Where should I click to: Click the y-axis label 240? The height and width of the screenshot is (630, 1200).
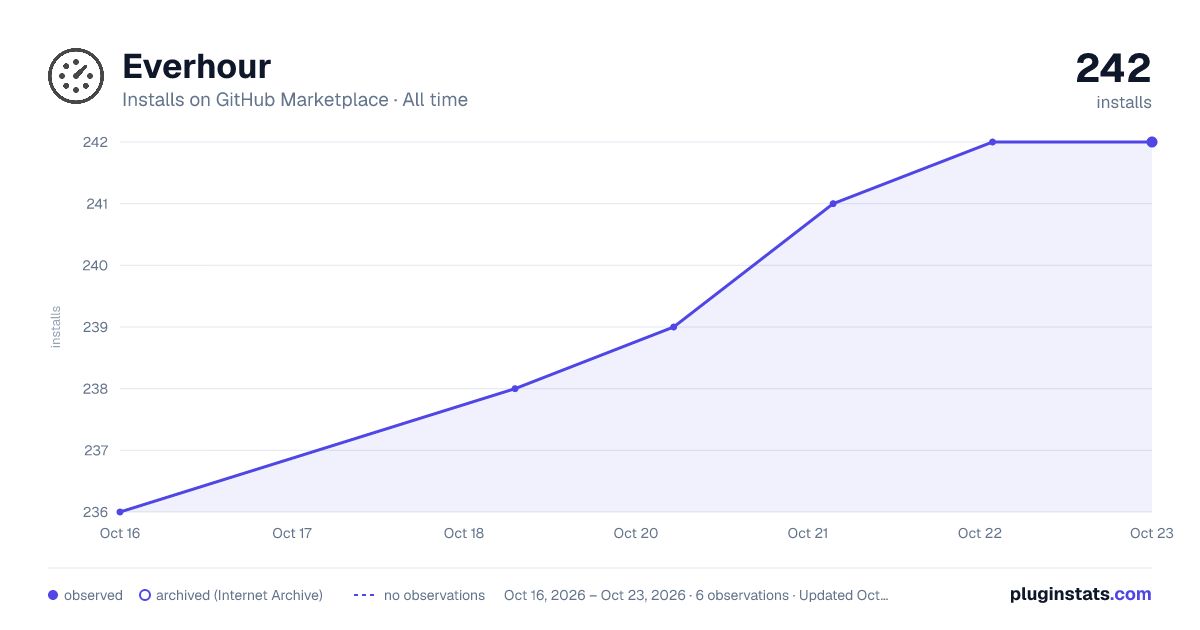[x=95, y=266]
